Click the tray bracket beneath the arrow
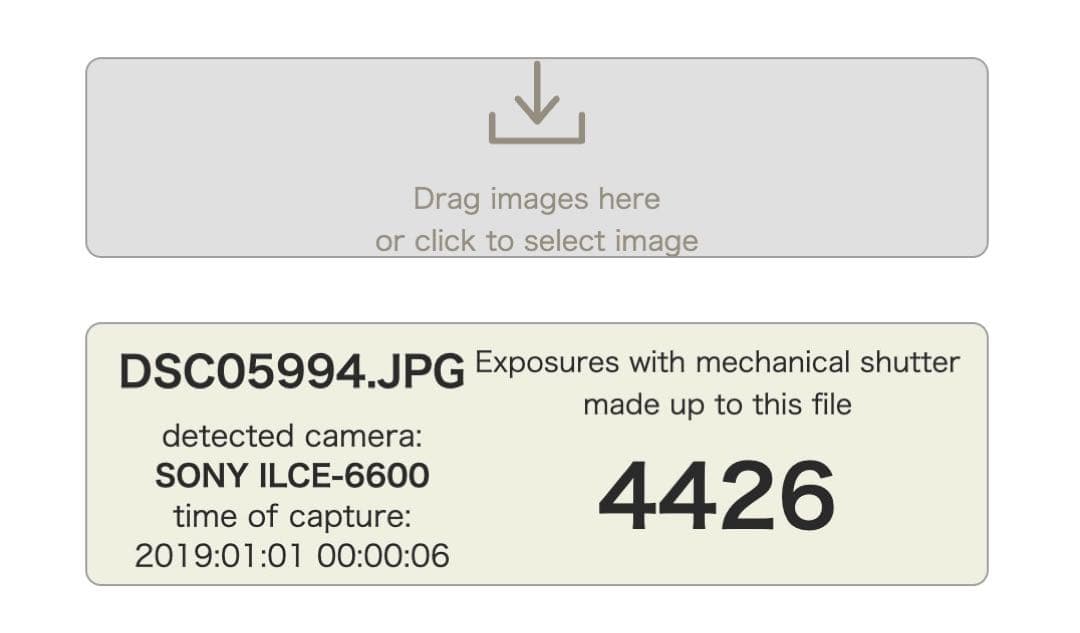 click(537, 138)
